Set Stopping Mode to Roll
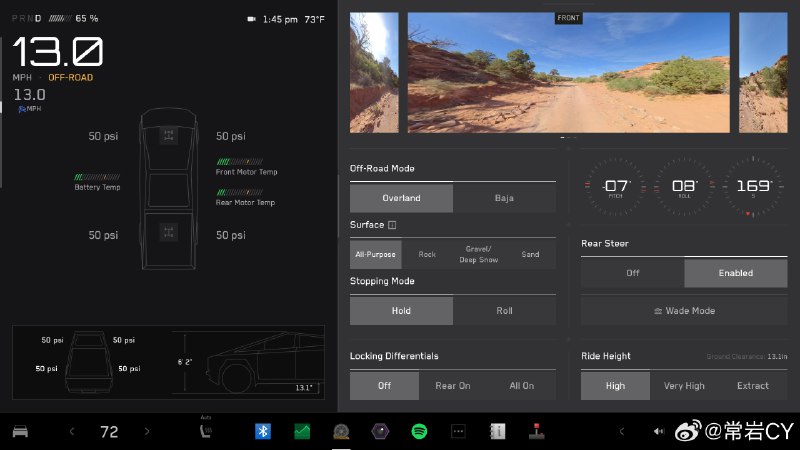This screenshot has width=800, height=450. point(504,311)
